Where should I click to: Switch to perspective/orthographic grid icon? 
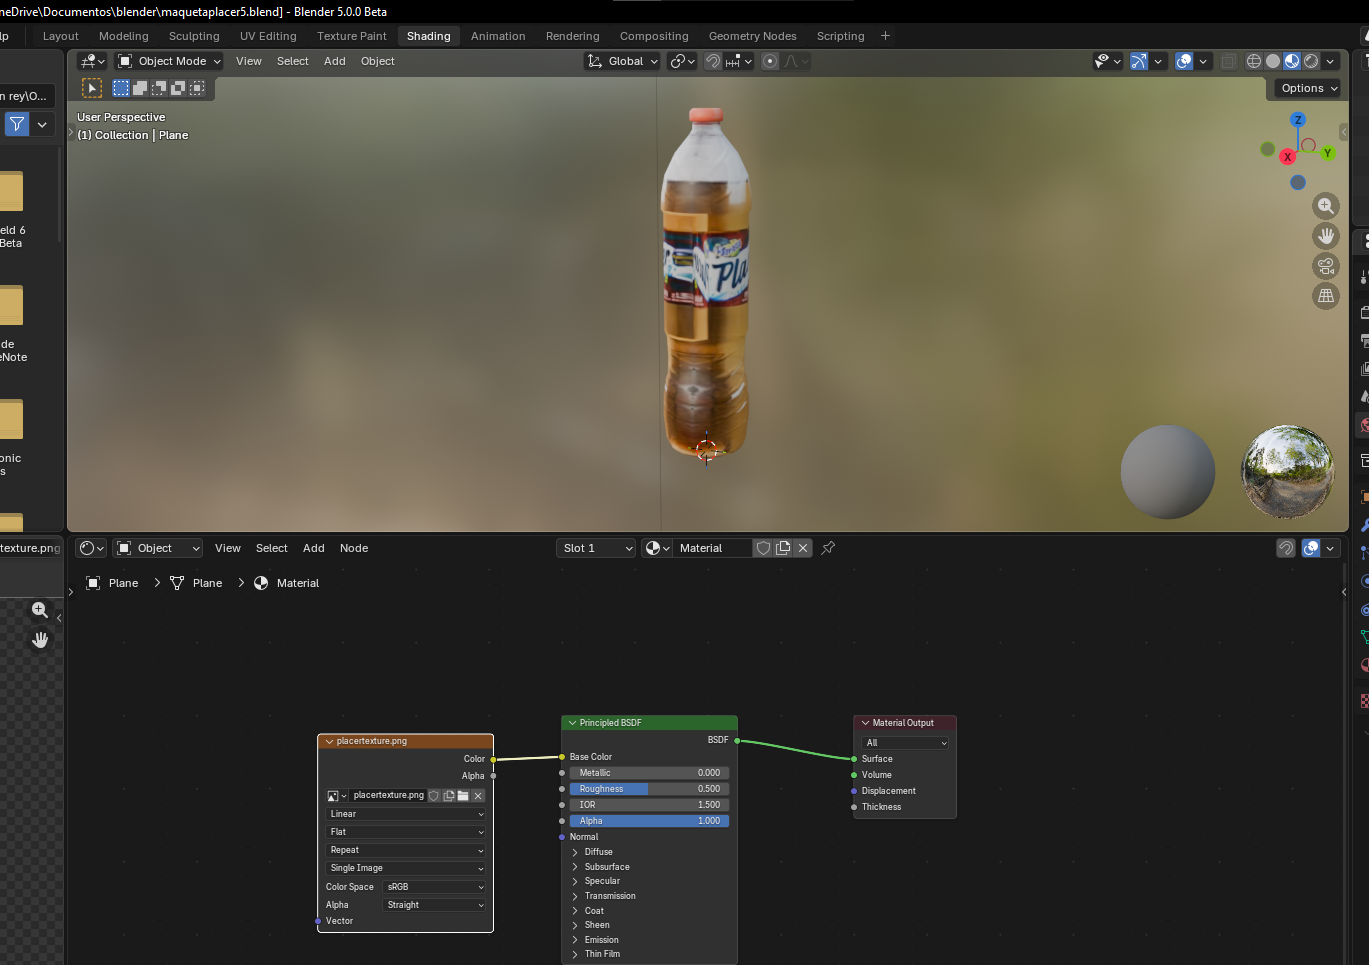coord(1325,296)
